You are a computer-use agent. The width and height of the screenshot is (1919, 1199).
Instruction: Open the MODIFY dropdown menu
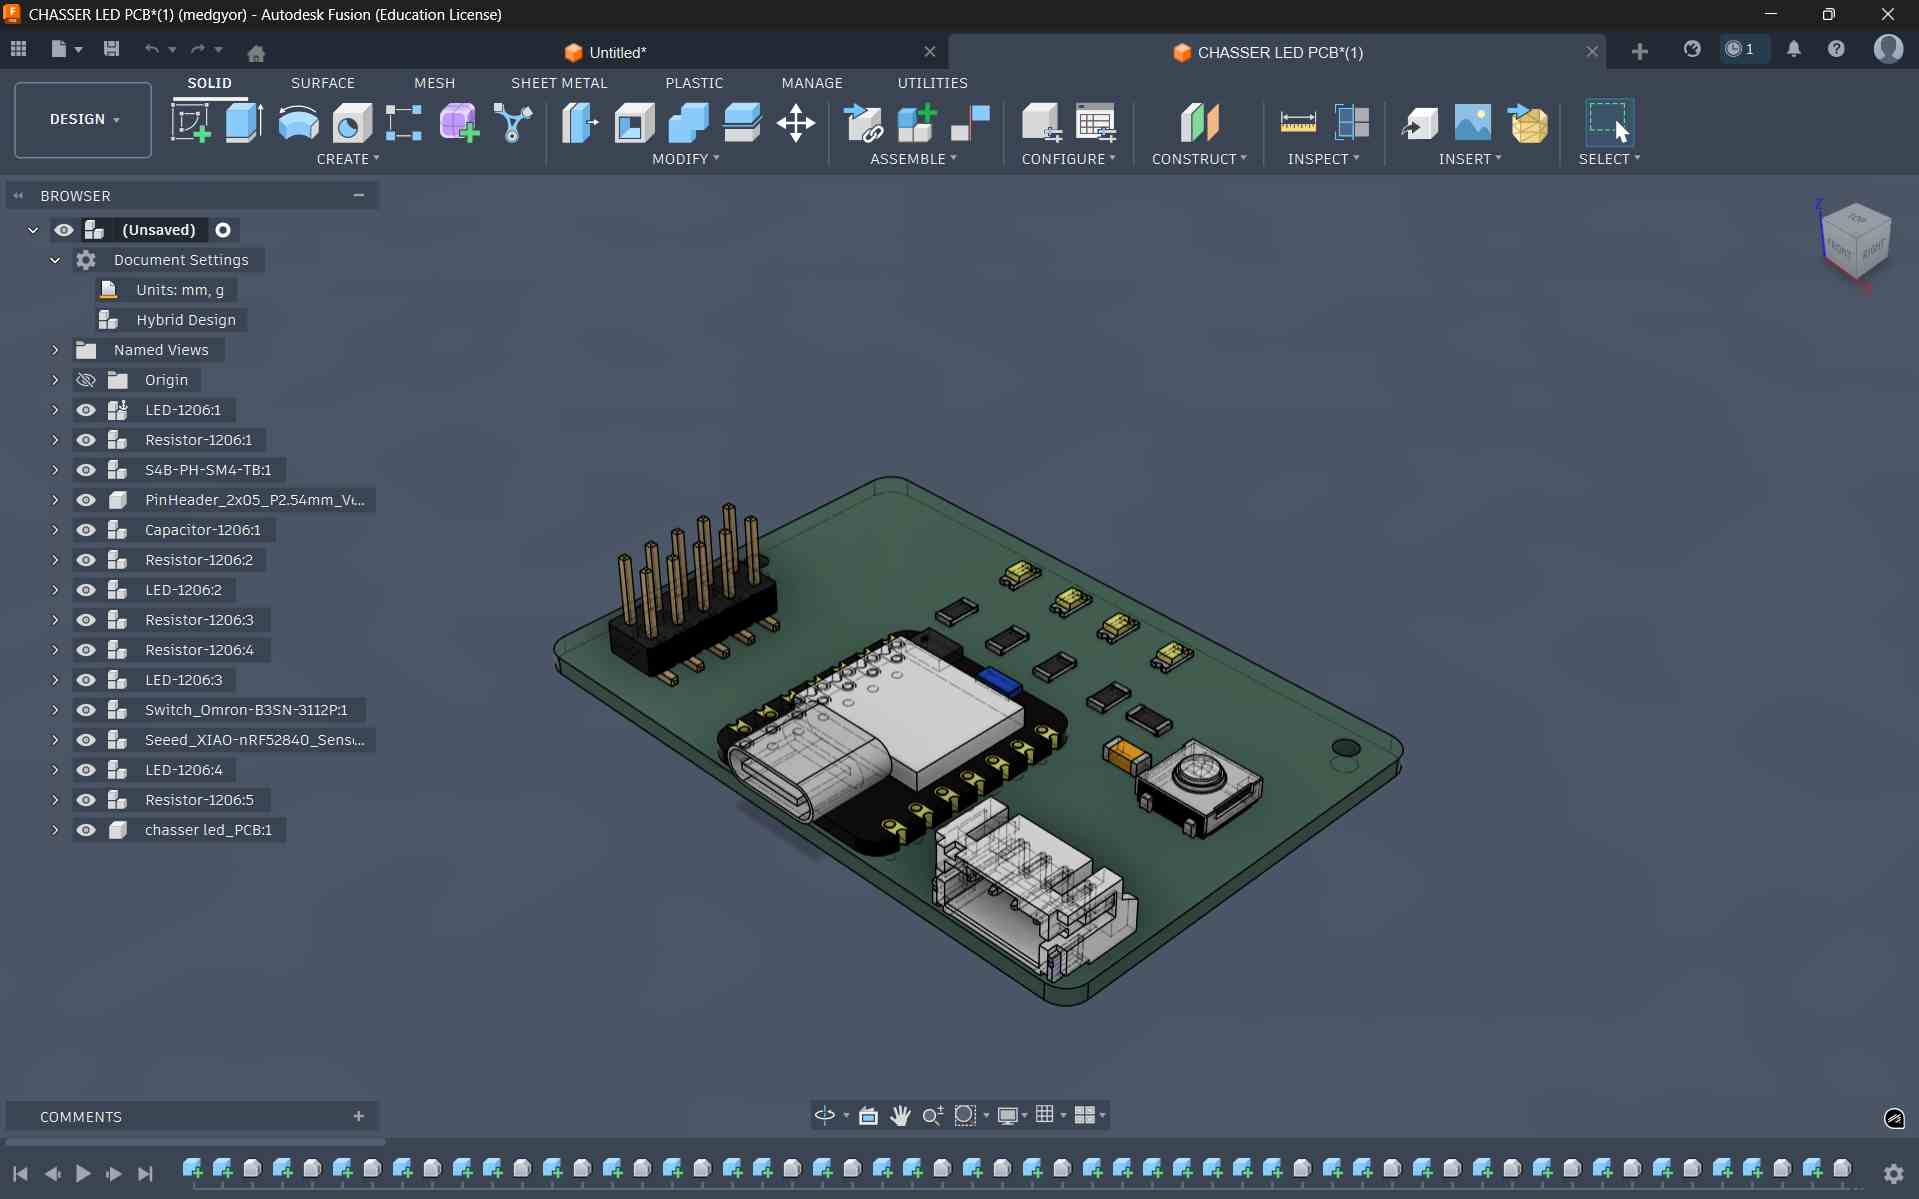coord(686,159)
